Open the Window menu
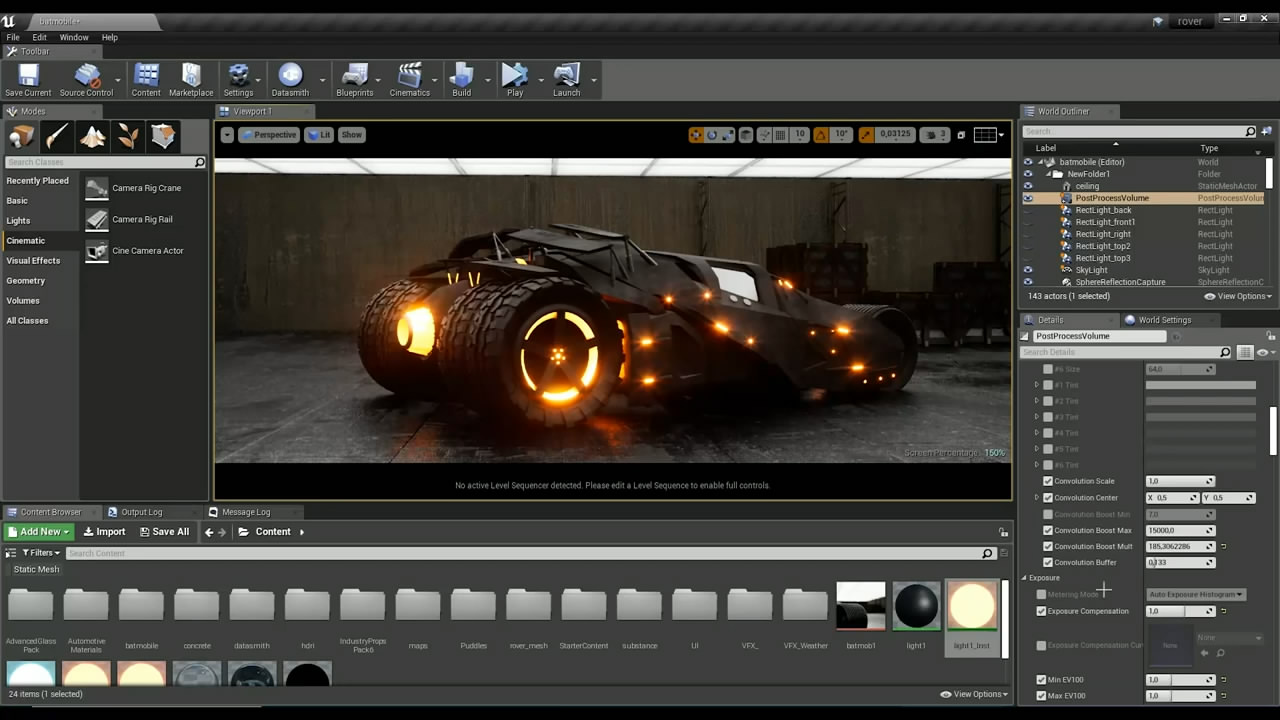This screenshot has width=1280, height=720. [74, 37]
